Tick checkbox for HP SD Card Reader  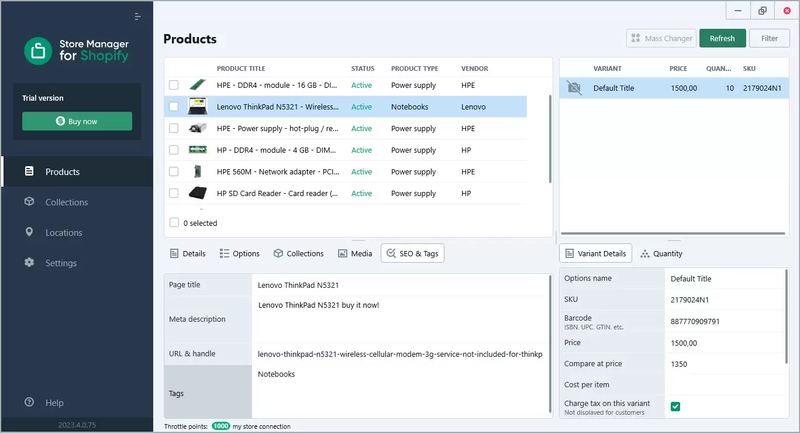click(x=174, y=193)
